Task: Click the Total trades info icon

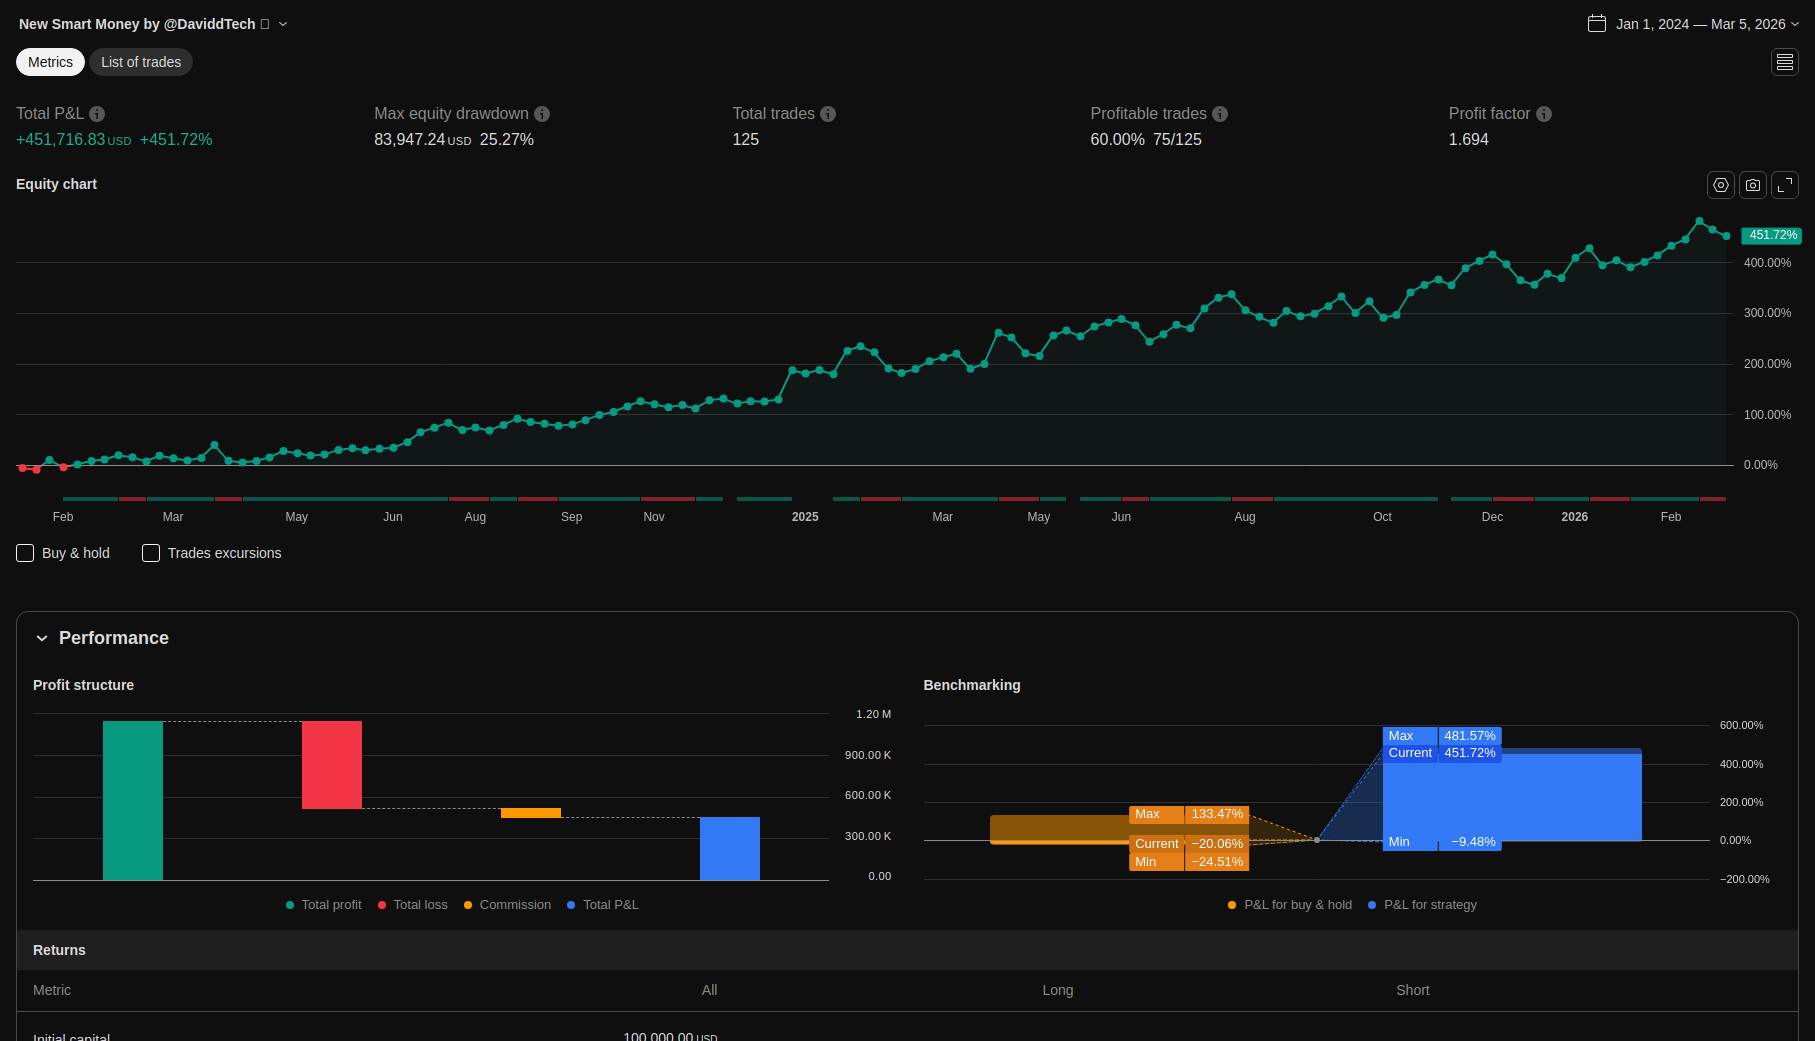Action: (828, 114)
